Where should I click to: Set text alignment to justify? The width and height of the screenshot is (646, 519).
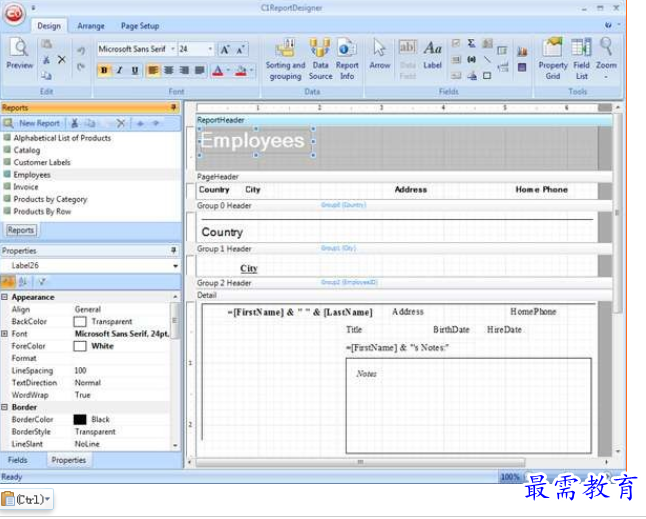pos(199,70)
